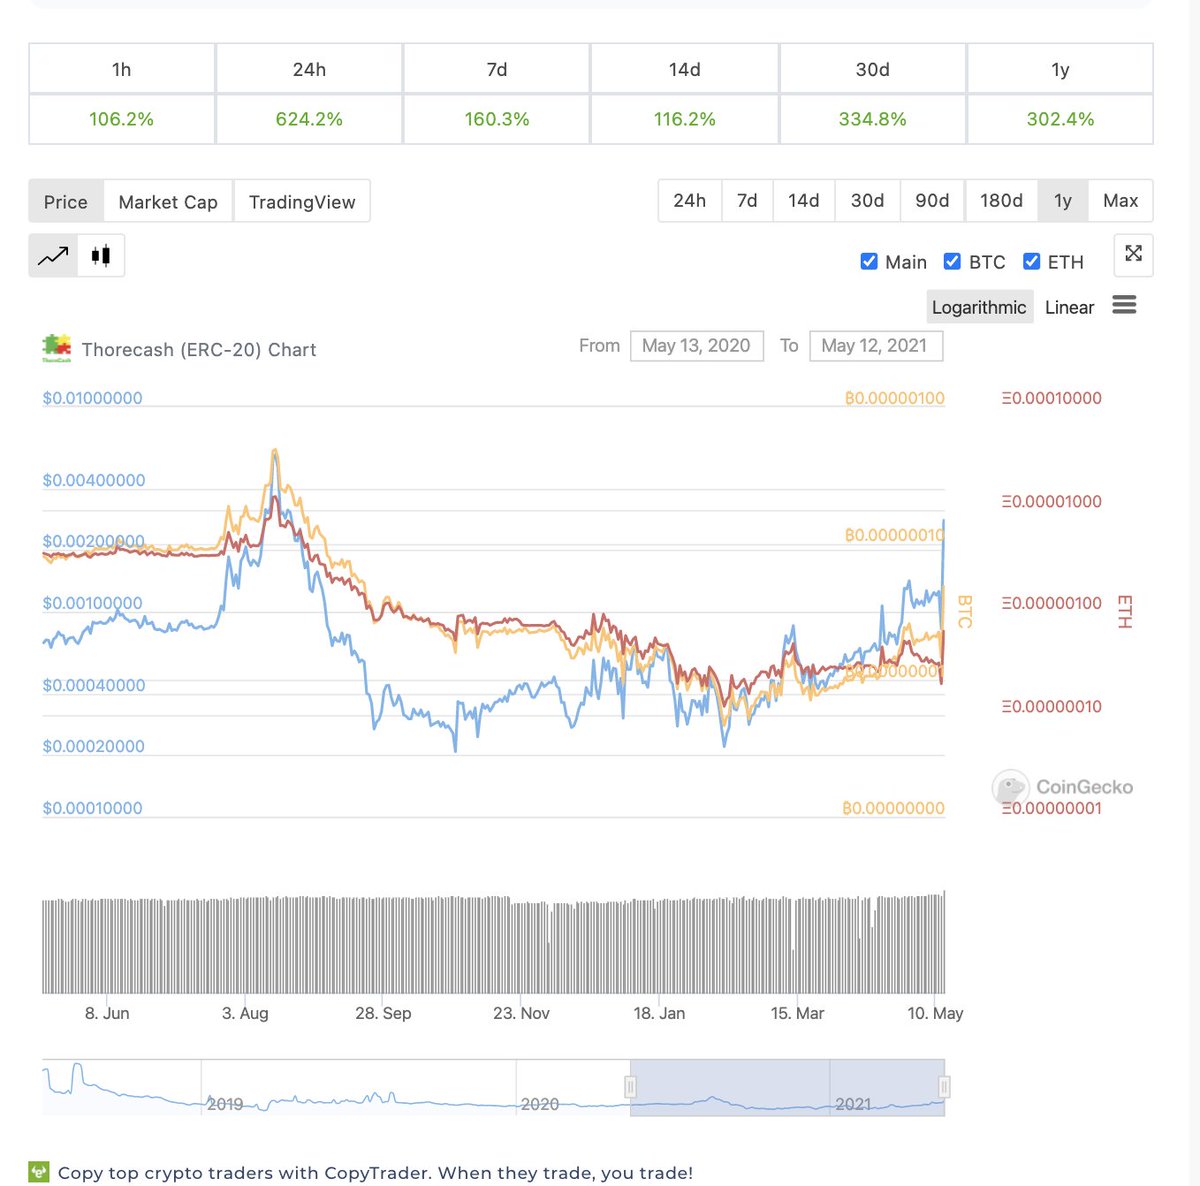Viewport: 1200px width, 1186px height.
Task: Set chart range to 30d
Action: [868, 200]
